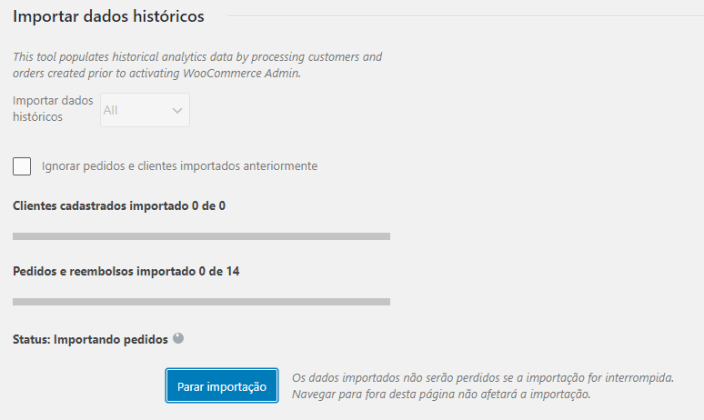Image resolution: width=704 pixels, height=420 pixels.
Task: Select the 'Pedidos e reembolsos importado 0 de 14' text
Action: click(x=126, y=271)
